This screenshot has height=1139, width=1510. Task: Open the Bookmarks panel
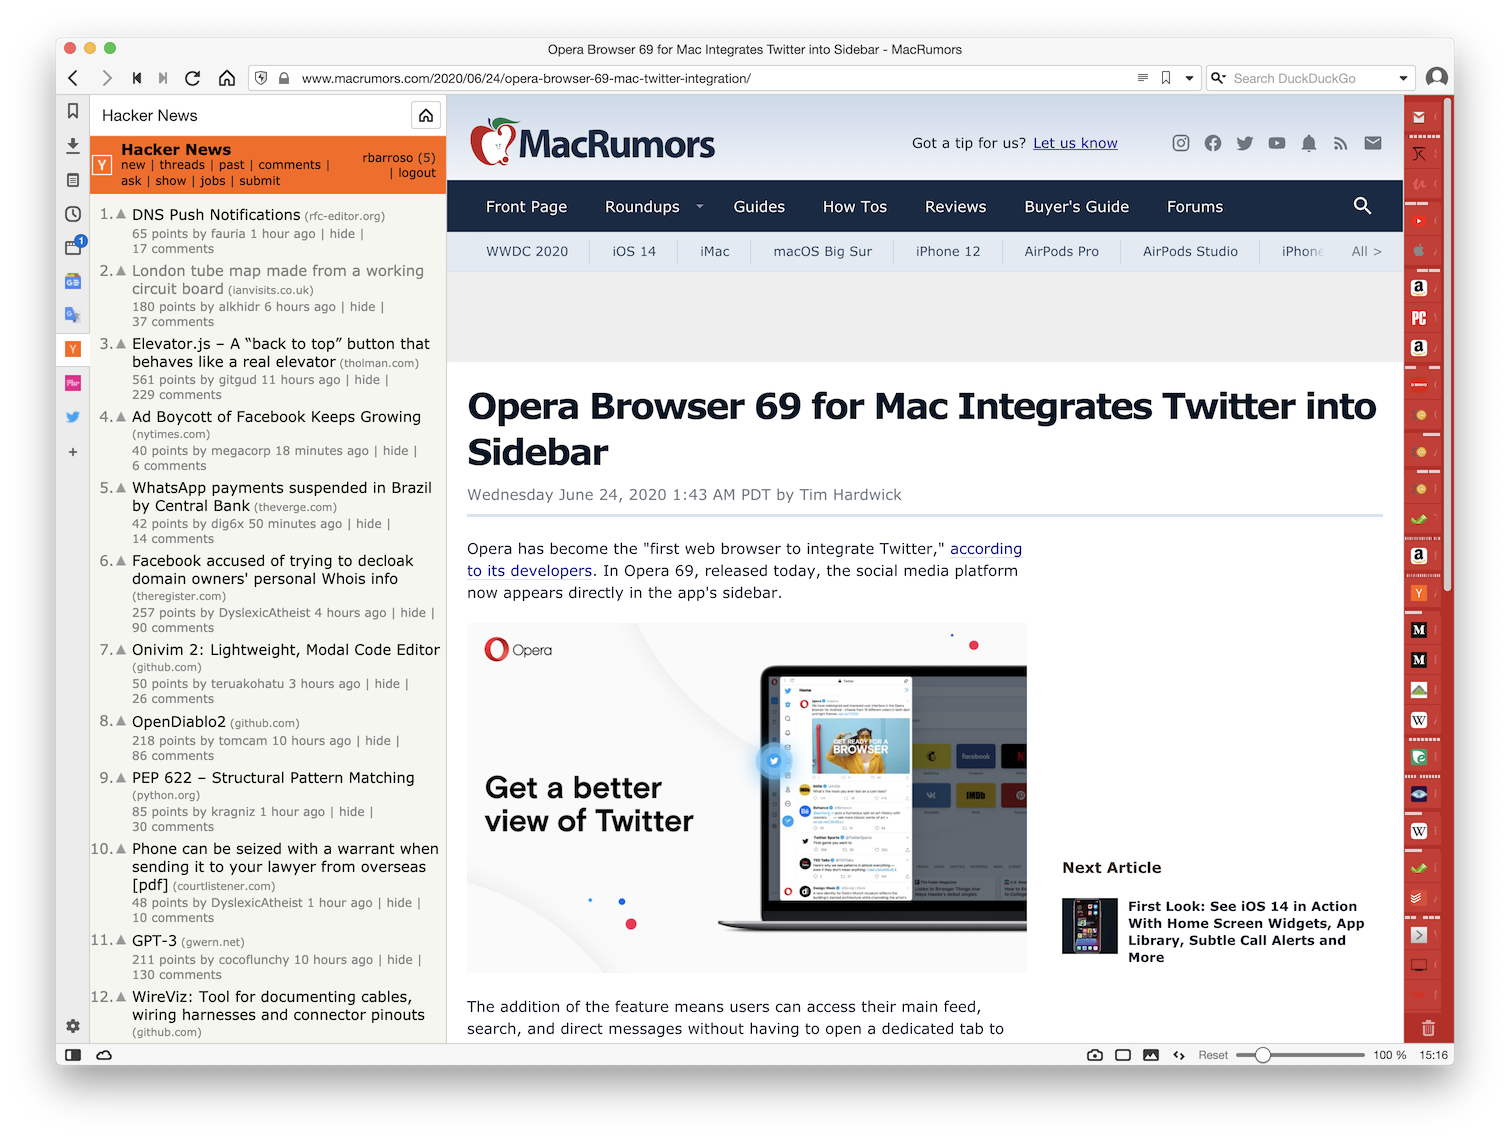73,111
